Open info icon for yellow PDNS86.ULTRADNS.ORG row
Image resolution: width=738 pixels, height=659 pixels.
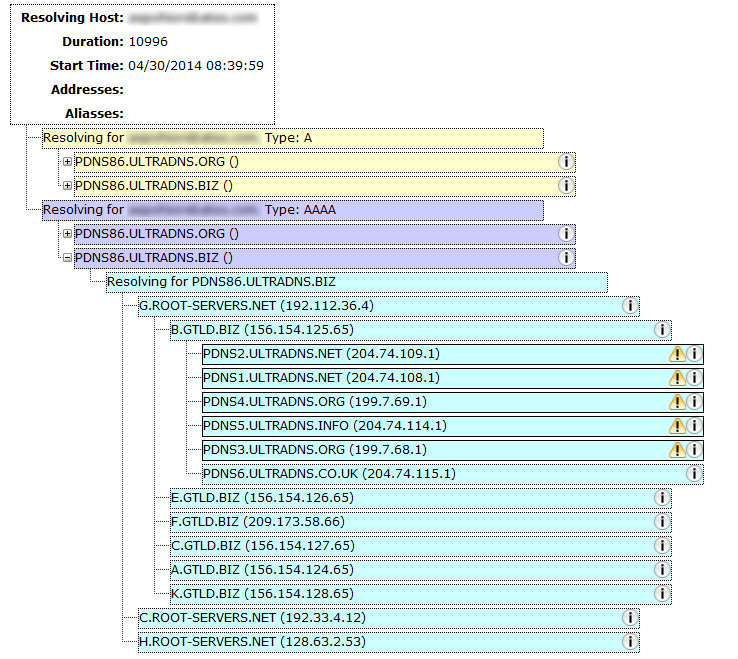click(566, 161)
